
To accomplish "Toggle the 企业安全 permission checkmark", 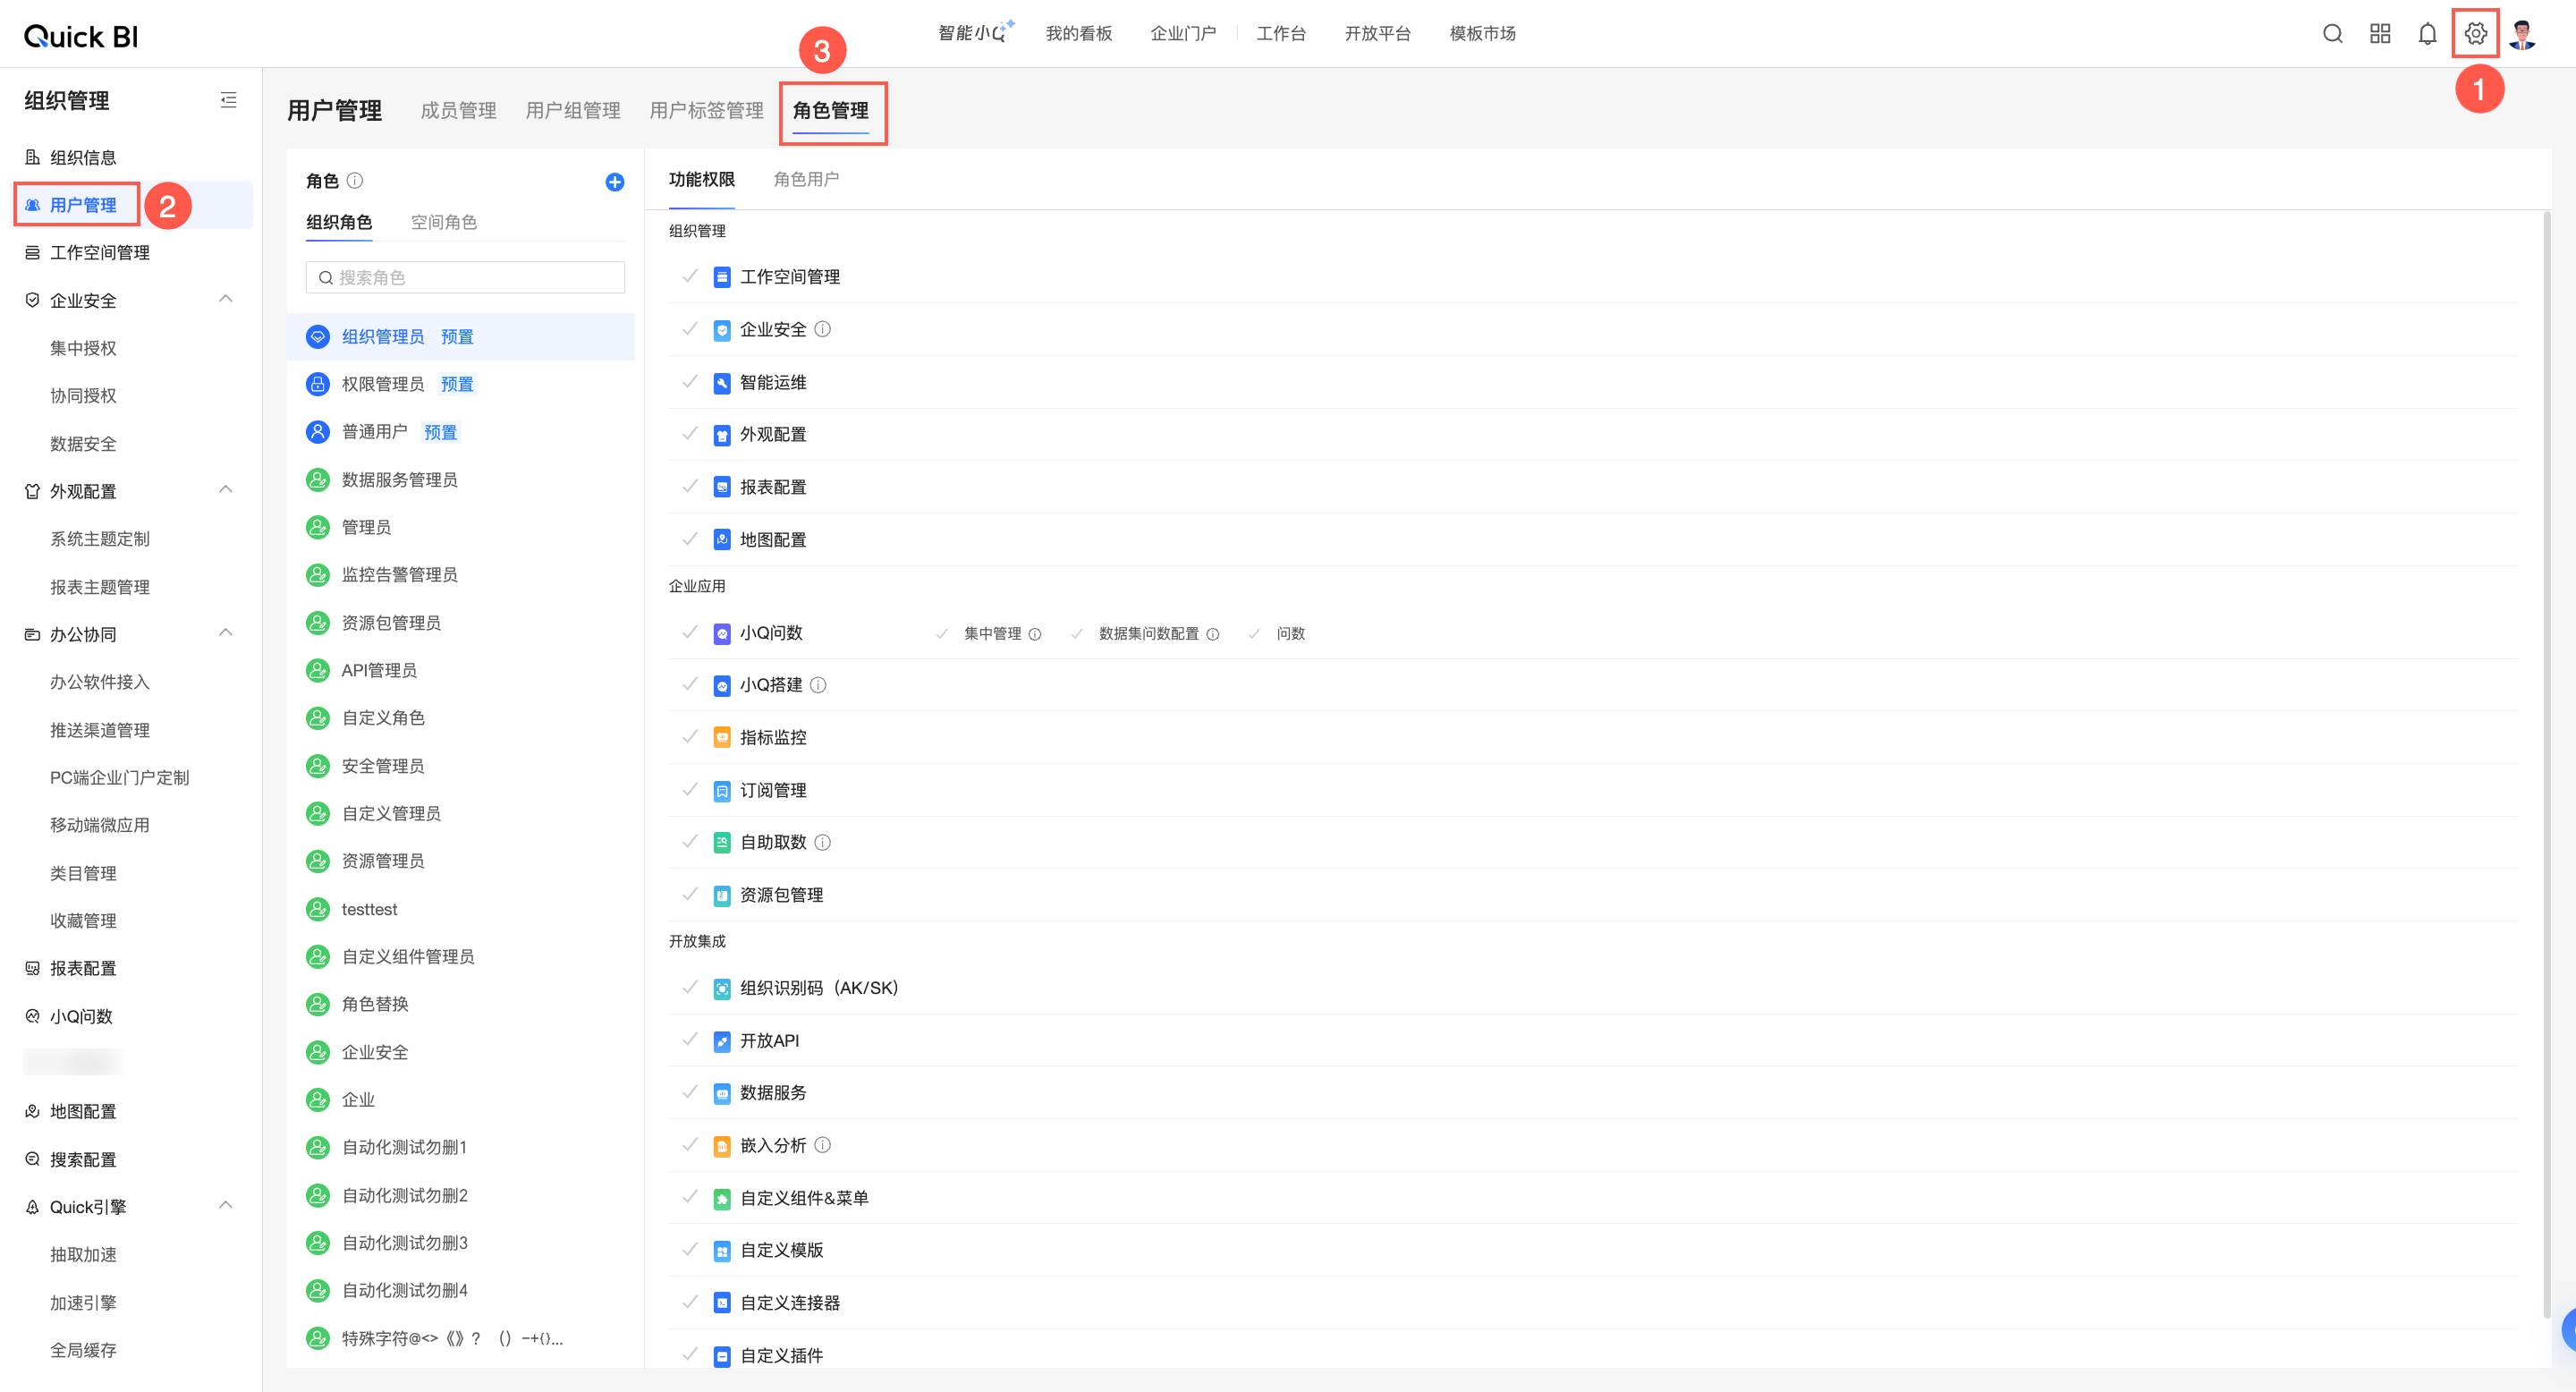I will [689, 329].
